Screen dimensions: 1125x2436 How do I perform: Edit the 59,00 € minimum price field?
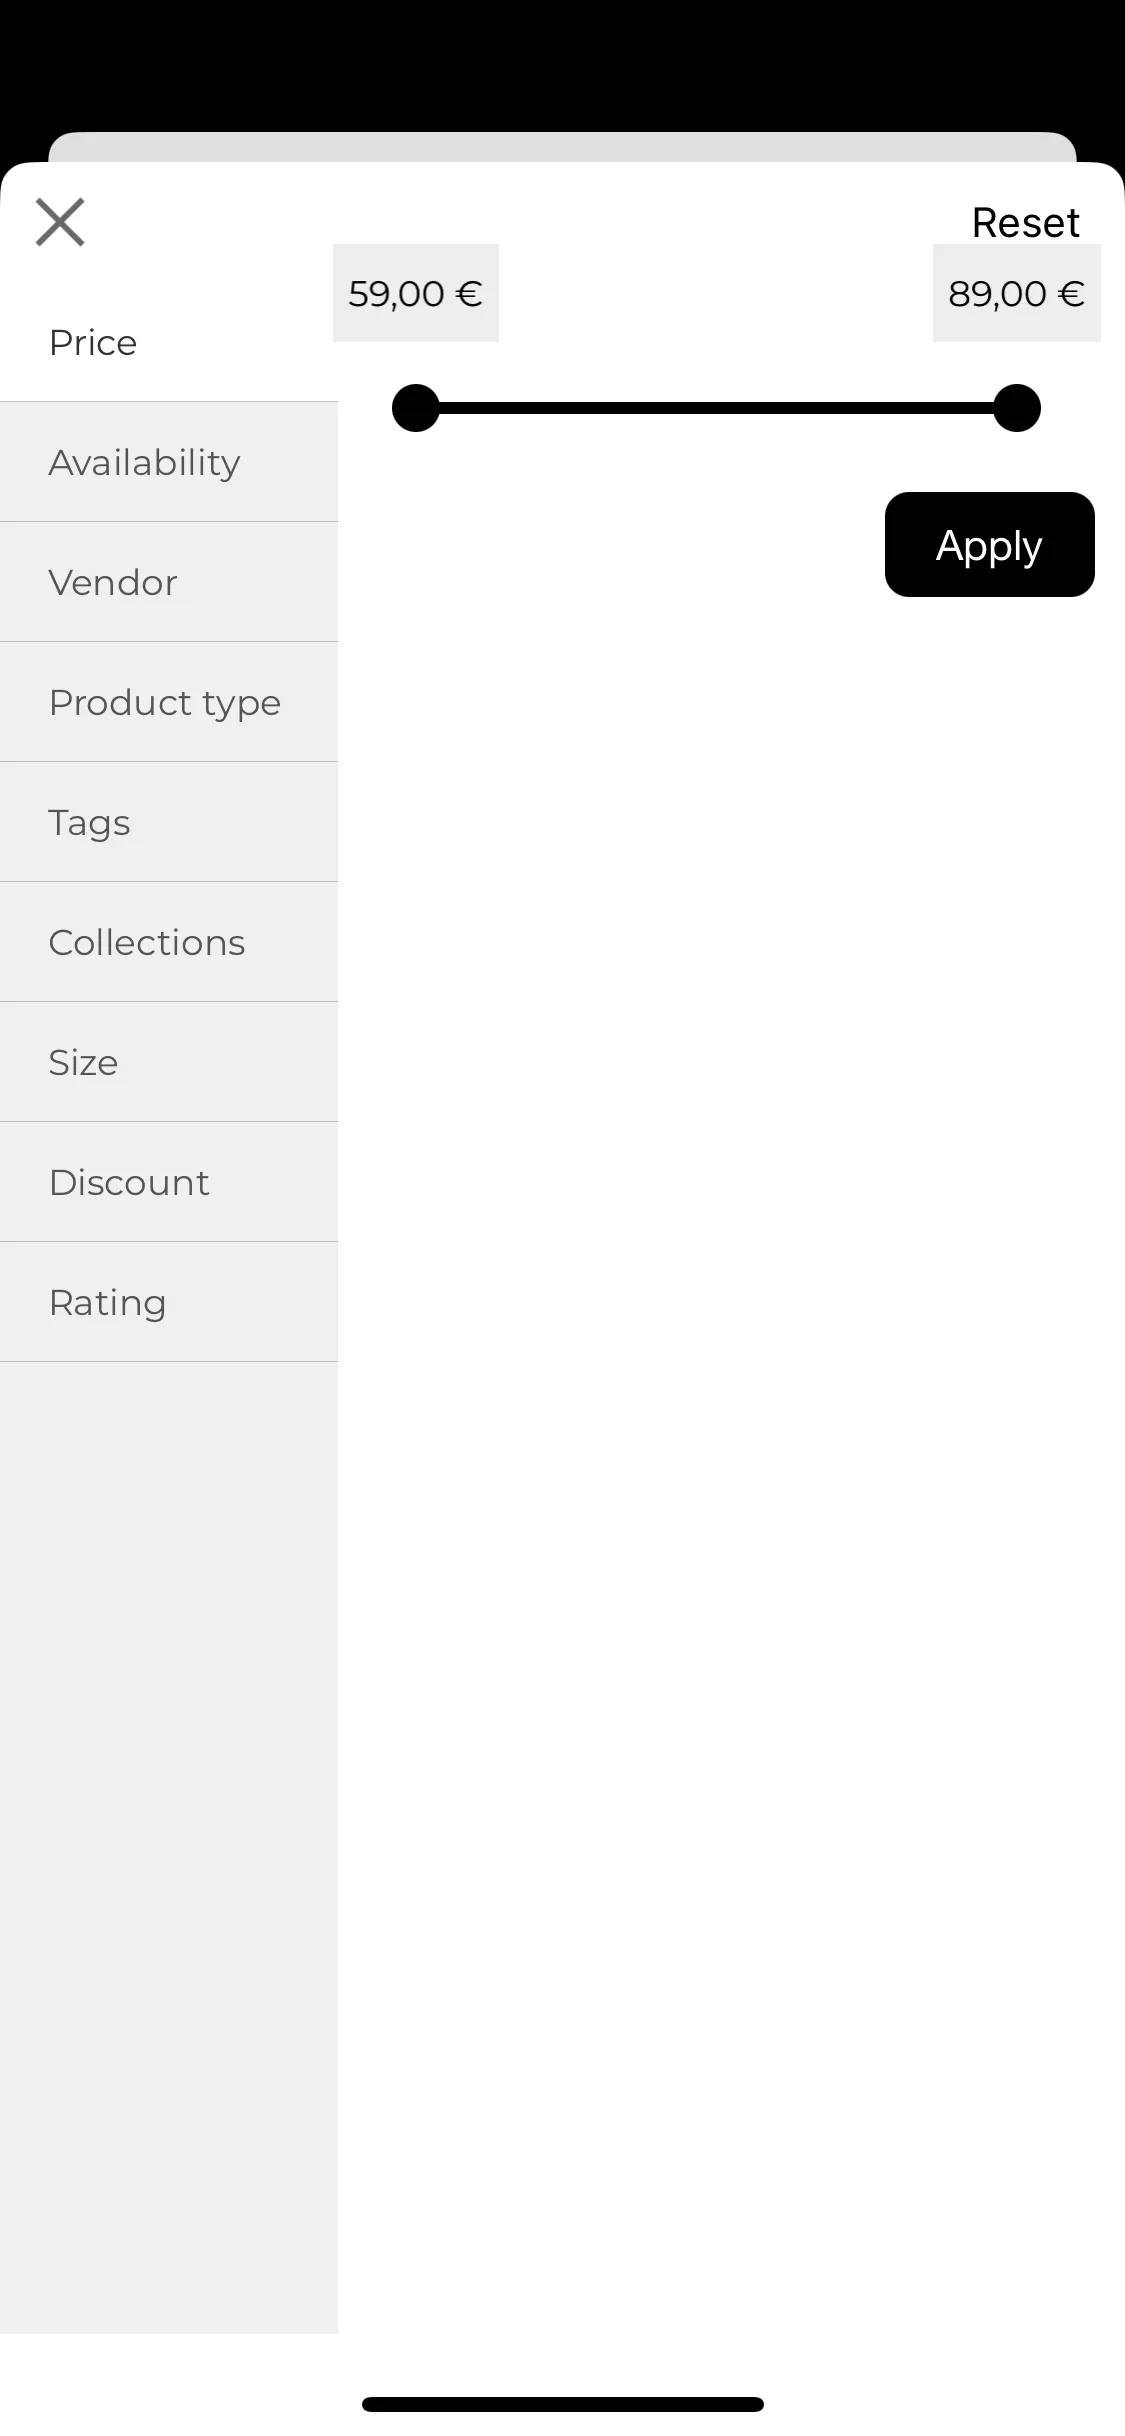[416, 293]
